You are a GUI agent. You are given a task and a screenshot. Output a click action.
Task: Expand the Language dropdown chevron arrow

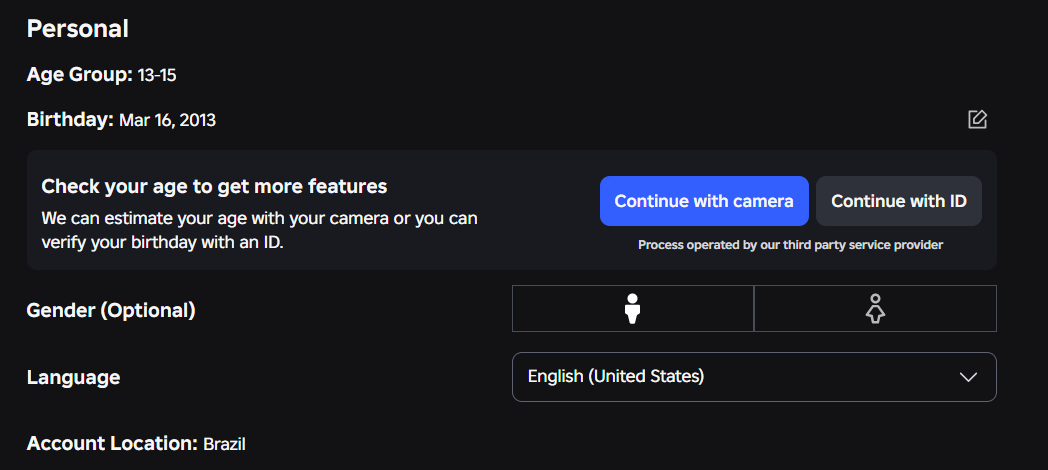coord(968,377)
